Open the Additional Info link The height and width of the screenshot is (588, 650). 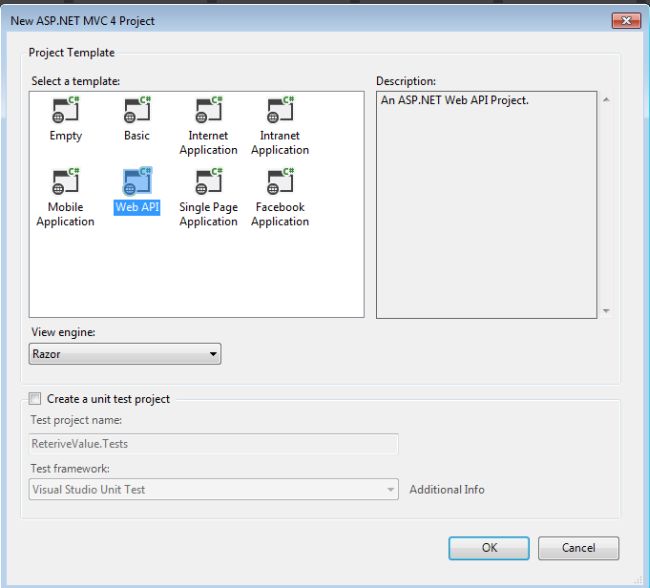447,490
